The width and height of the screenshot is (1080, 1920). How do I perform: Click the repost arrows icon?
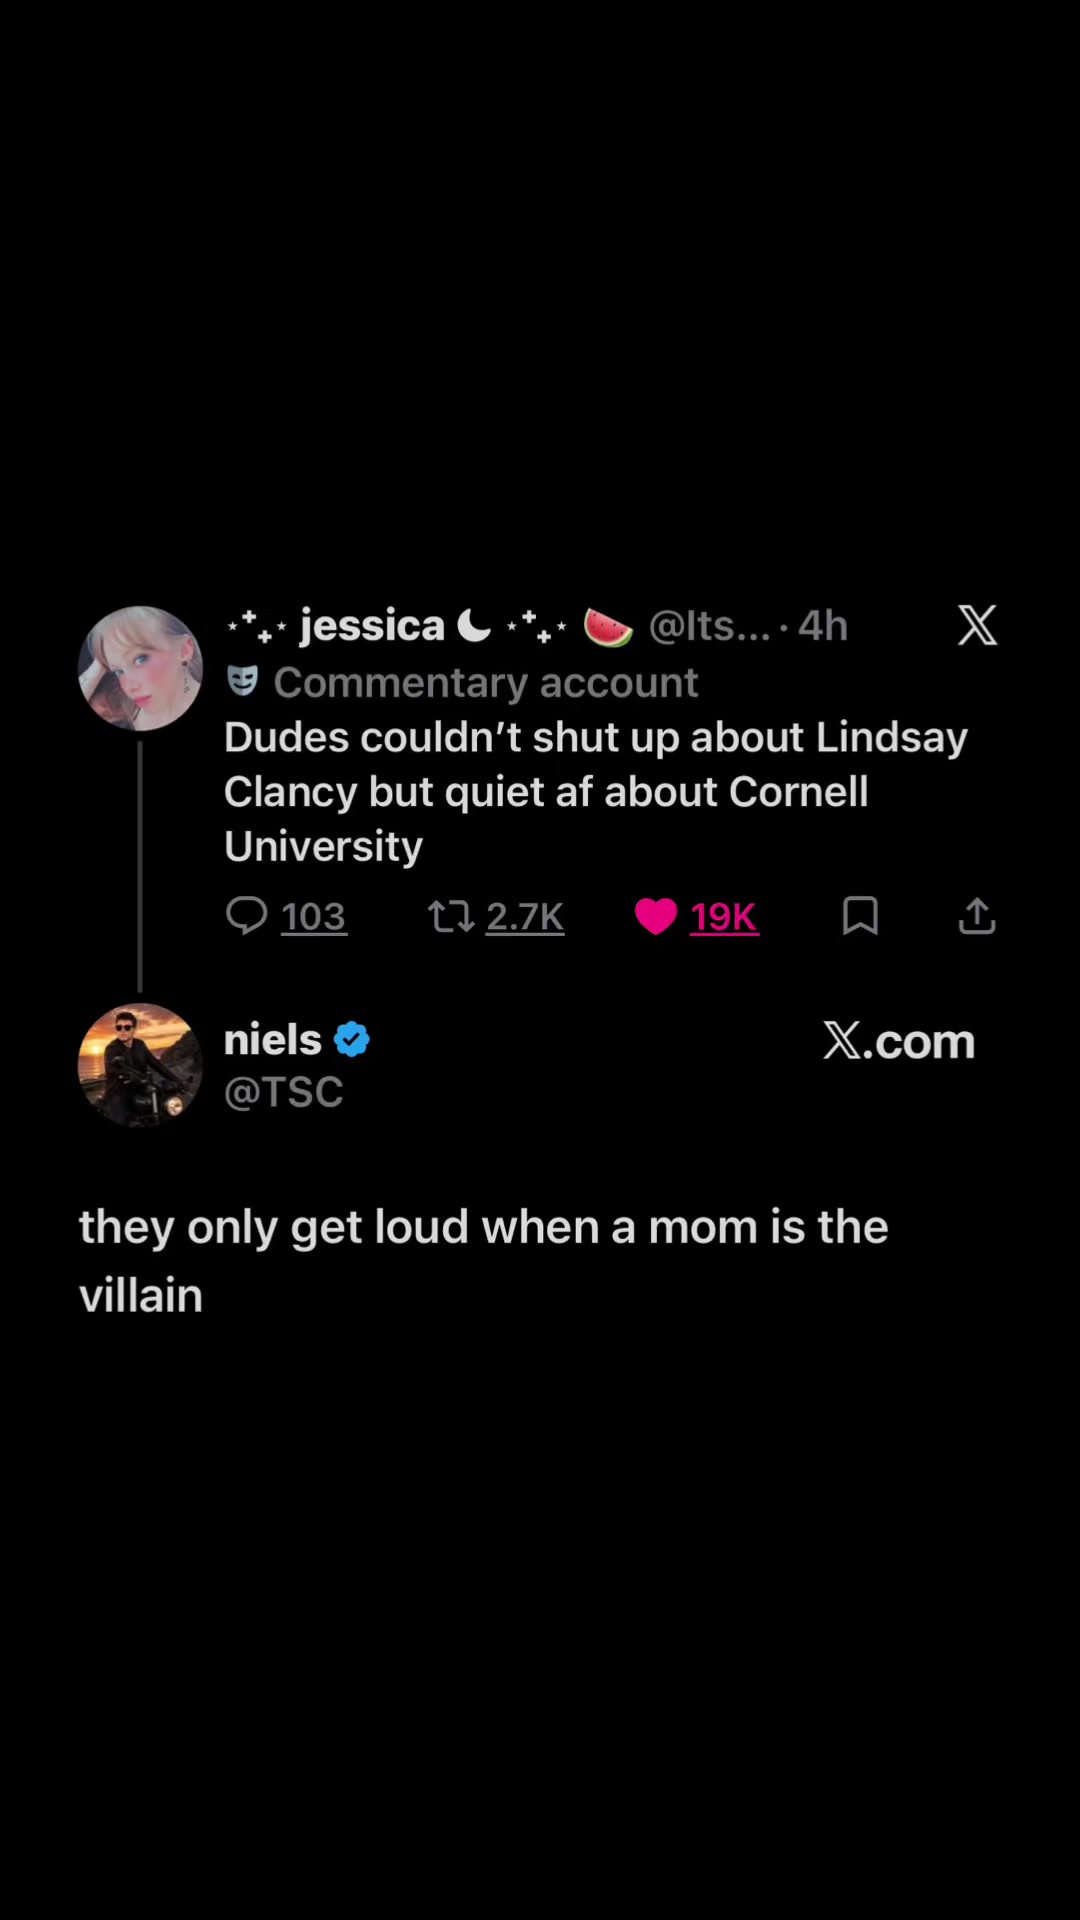(451, 916)
